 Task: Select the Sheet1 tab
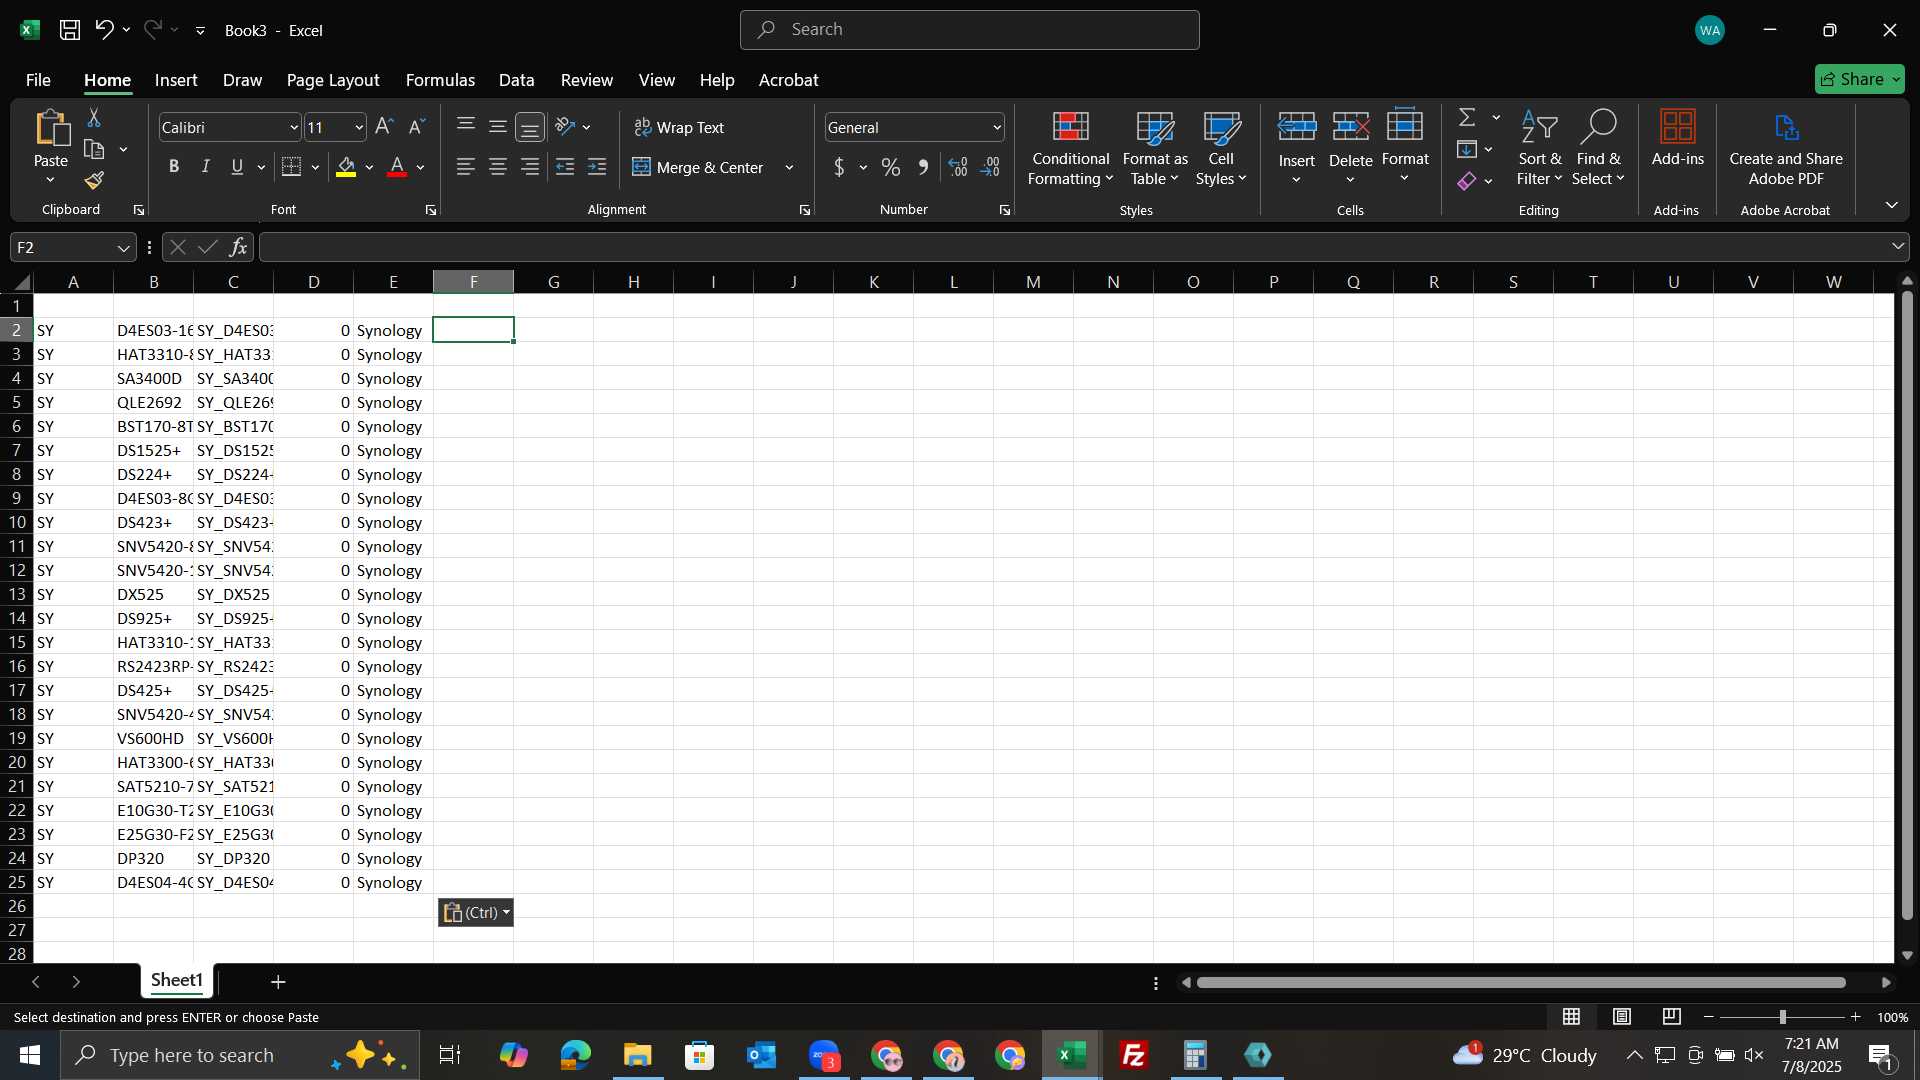177,981
